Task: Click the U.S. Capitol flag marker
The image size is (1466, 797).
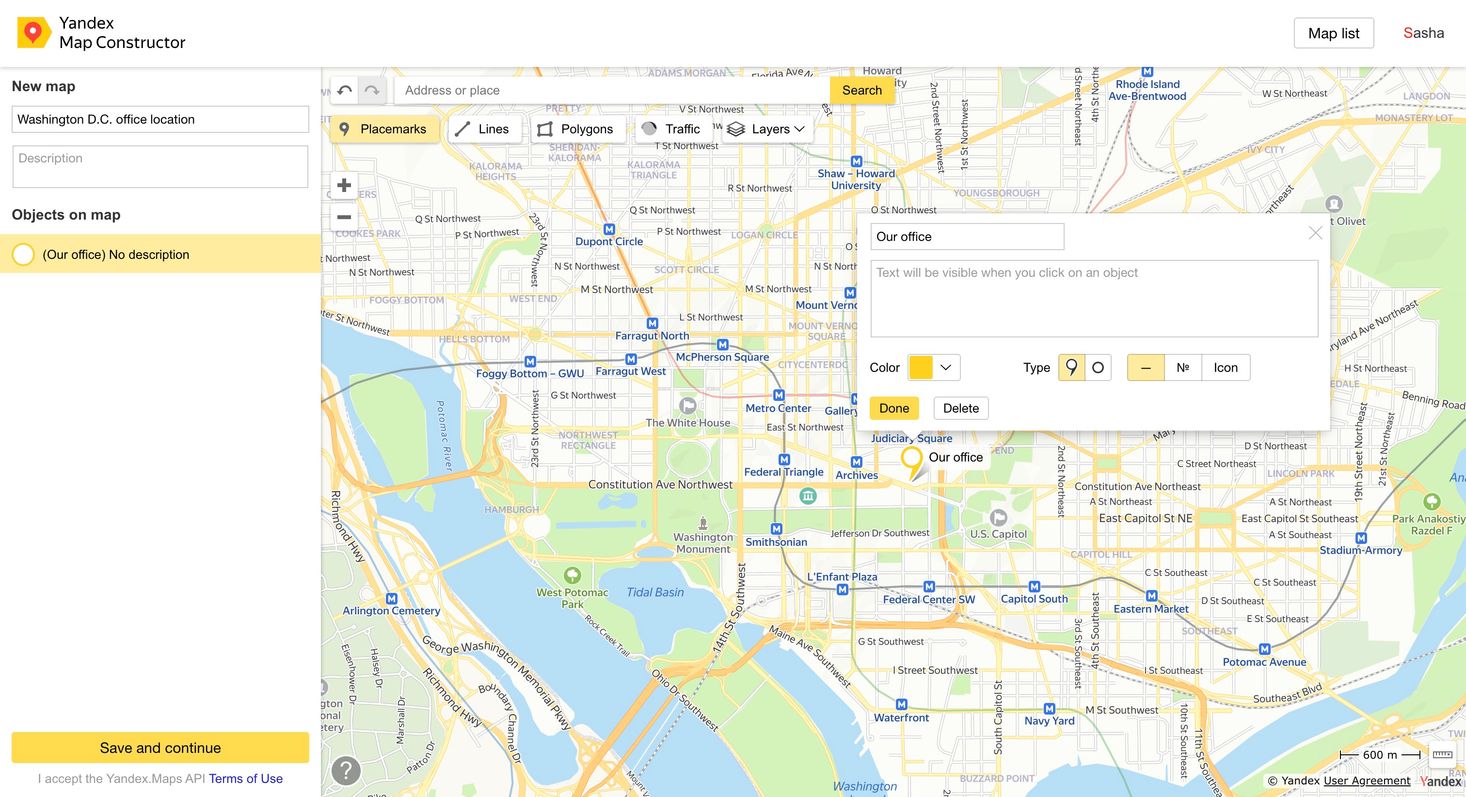Action: tap(998, 517)
